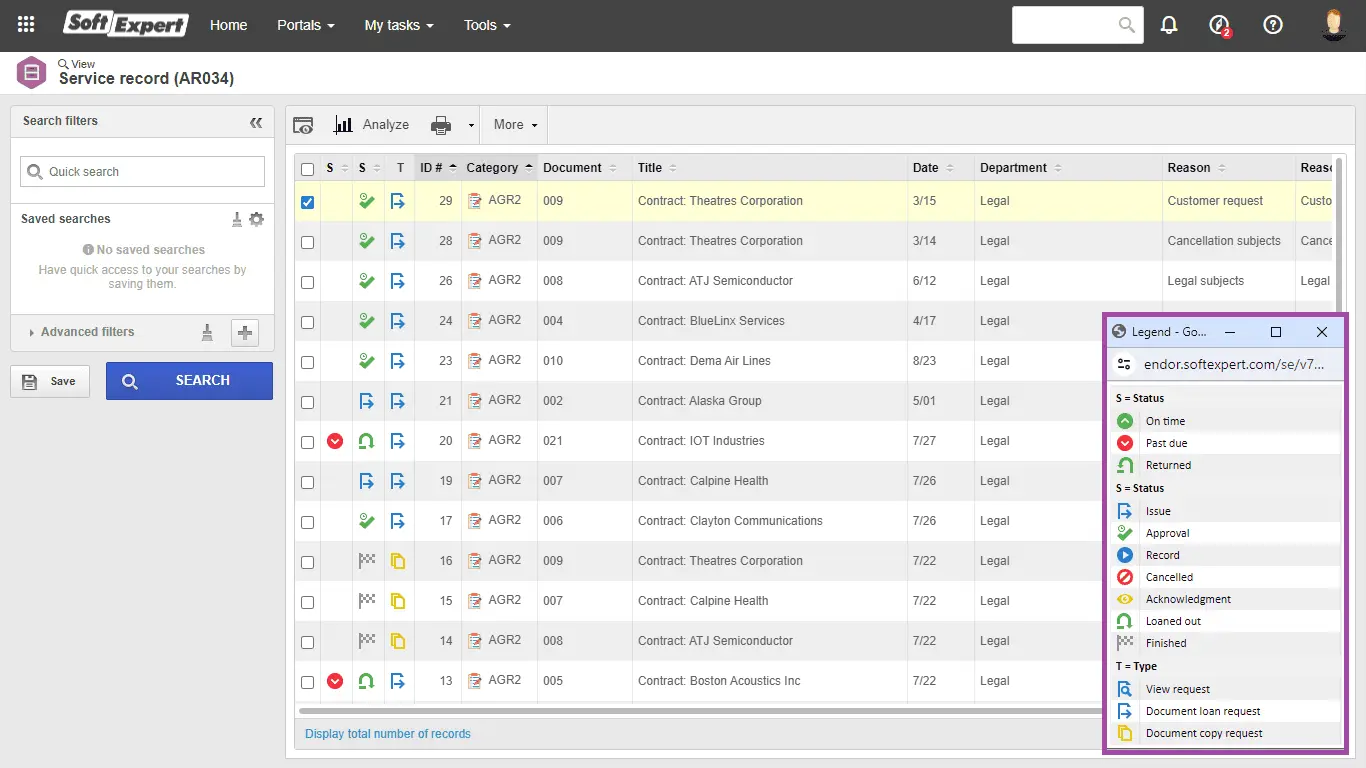This screenshot has width=1366, height=768.
Task: Click the saved searches gear icon
Action: click(257, 219)
